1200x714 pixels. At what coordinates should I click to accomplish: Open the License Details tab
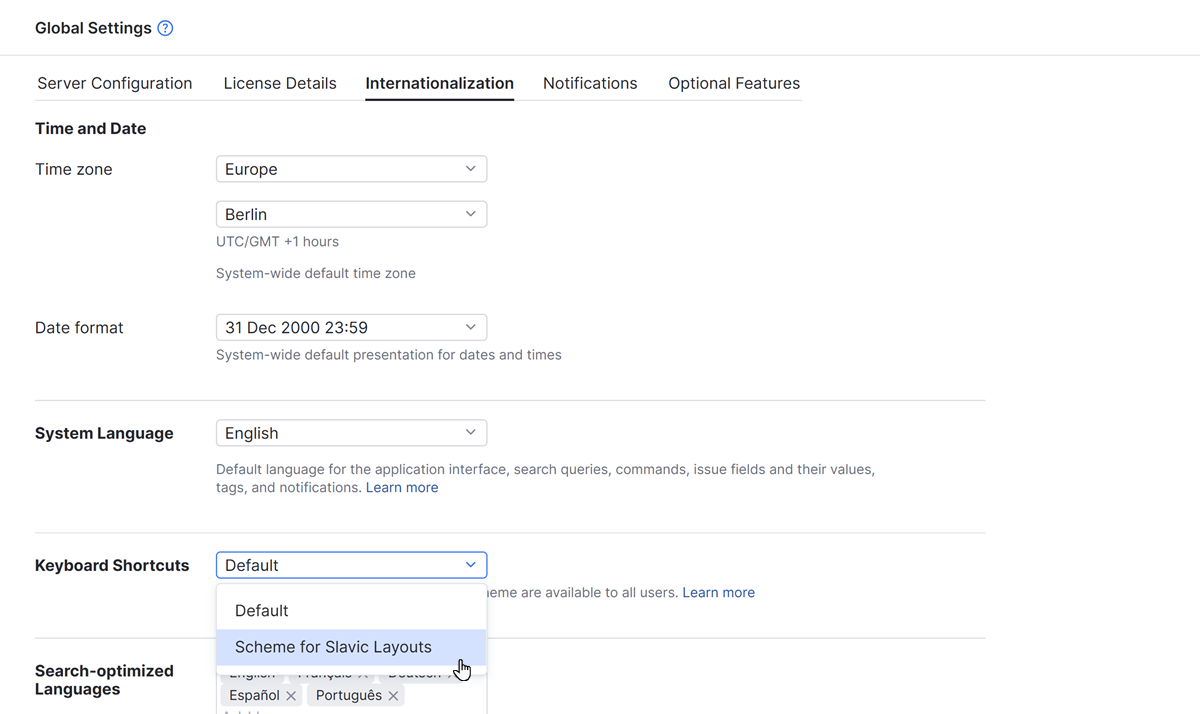(x=280, y=83)
